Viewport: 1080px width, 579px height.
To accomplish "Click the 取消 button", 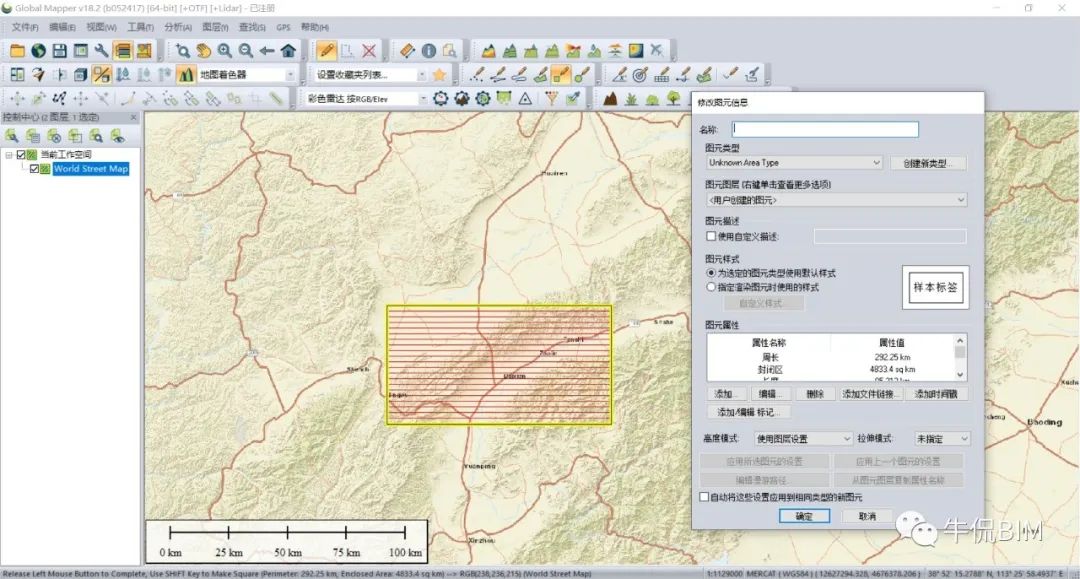I will point(867,516).
